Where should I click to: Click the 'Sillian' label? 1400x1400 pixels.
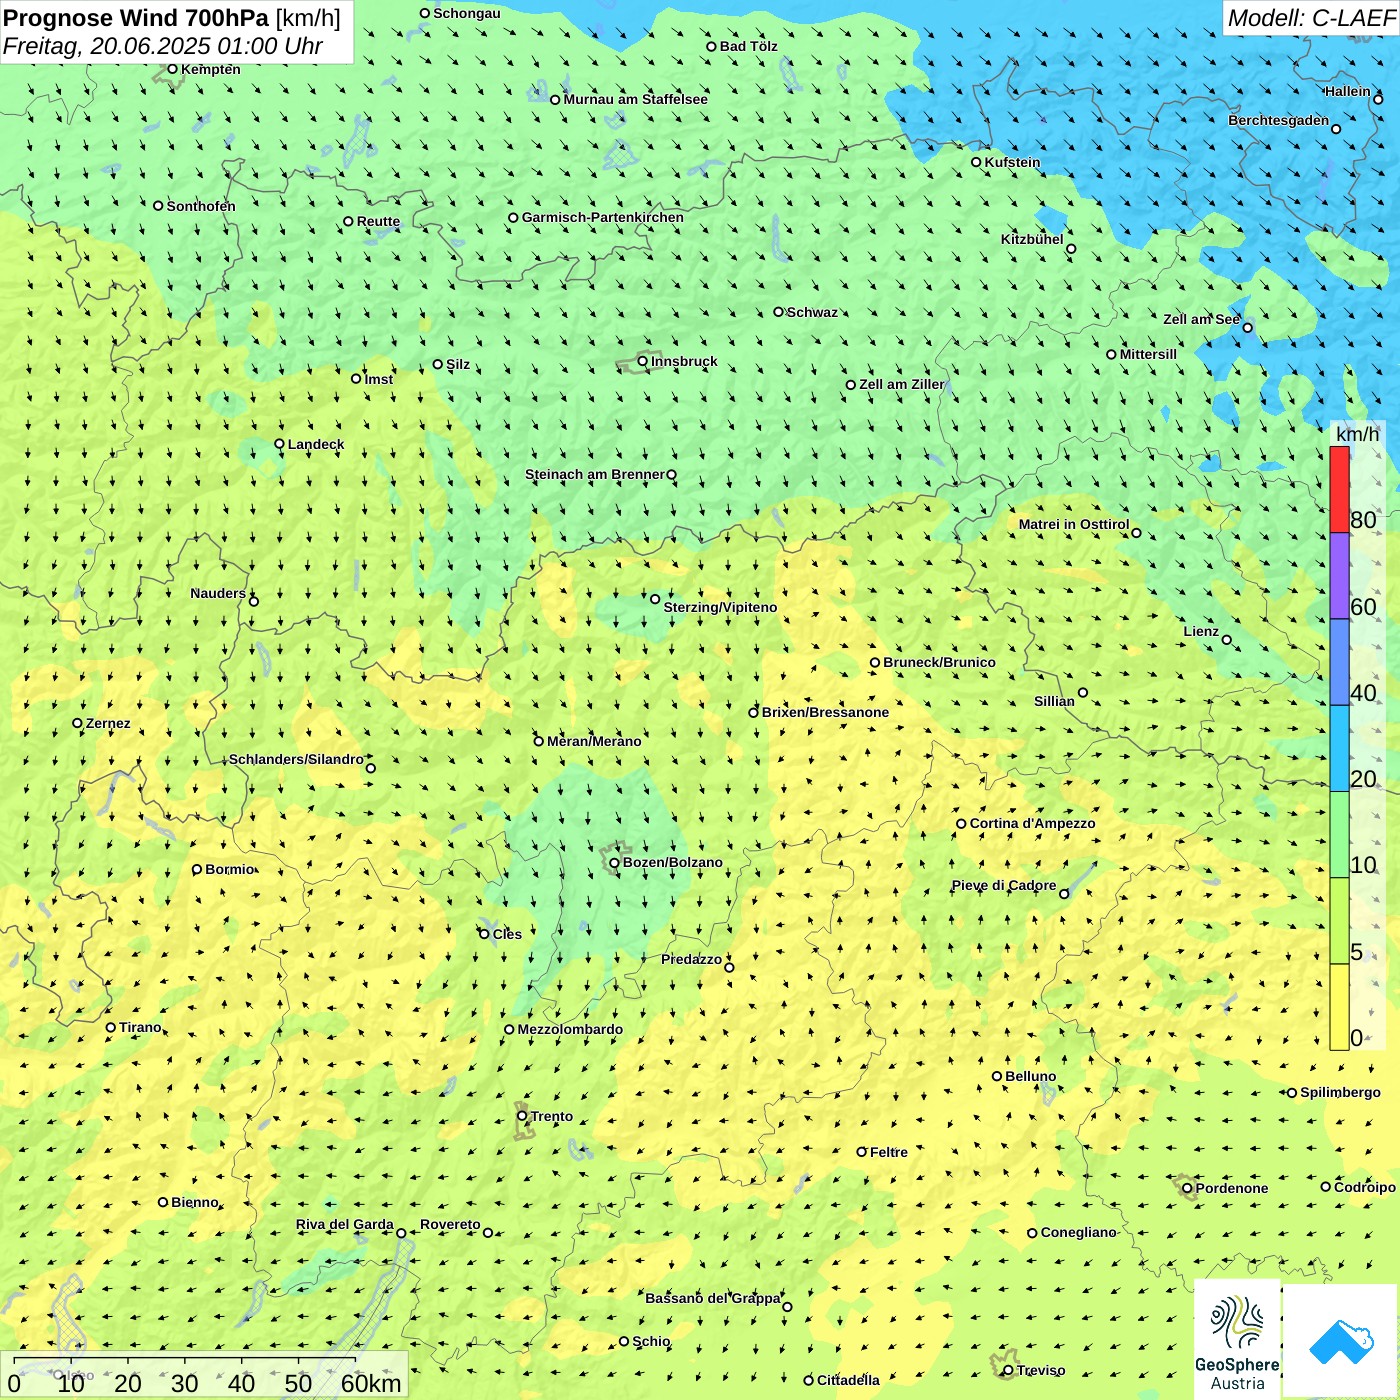coord(1054,701)
